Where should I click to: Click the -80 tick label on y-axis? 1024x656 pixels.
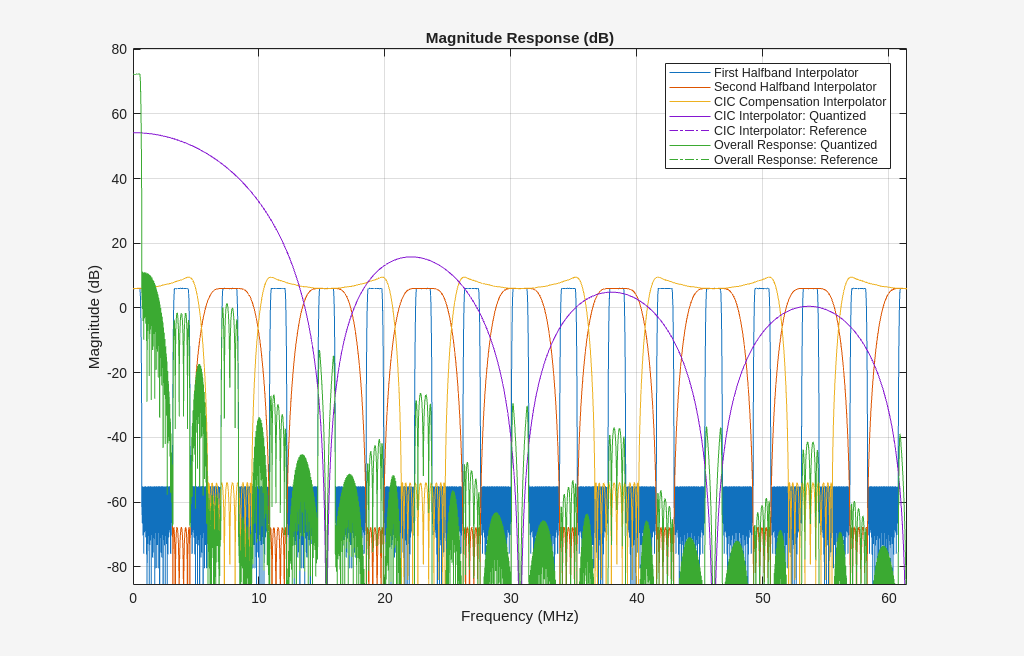(x=117, y=567)
